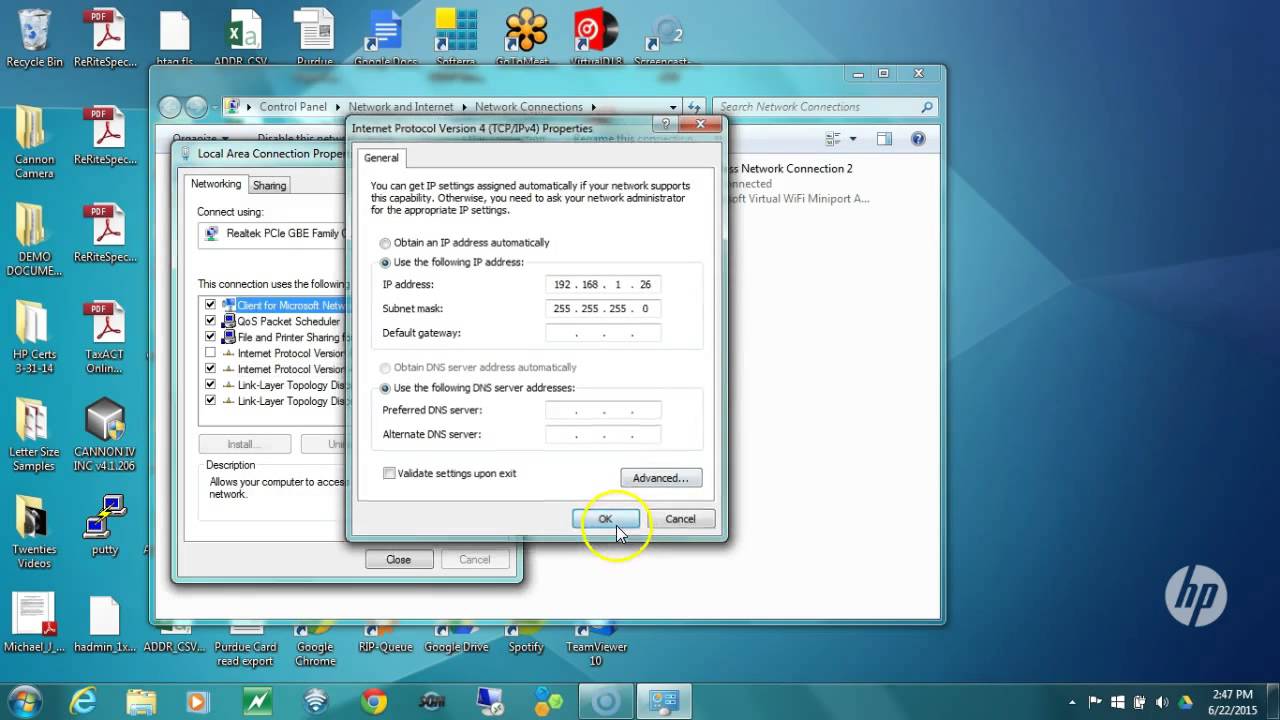
Task: Click the Action Center flag tray icon
Action: coord(1094,702)
